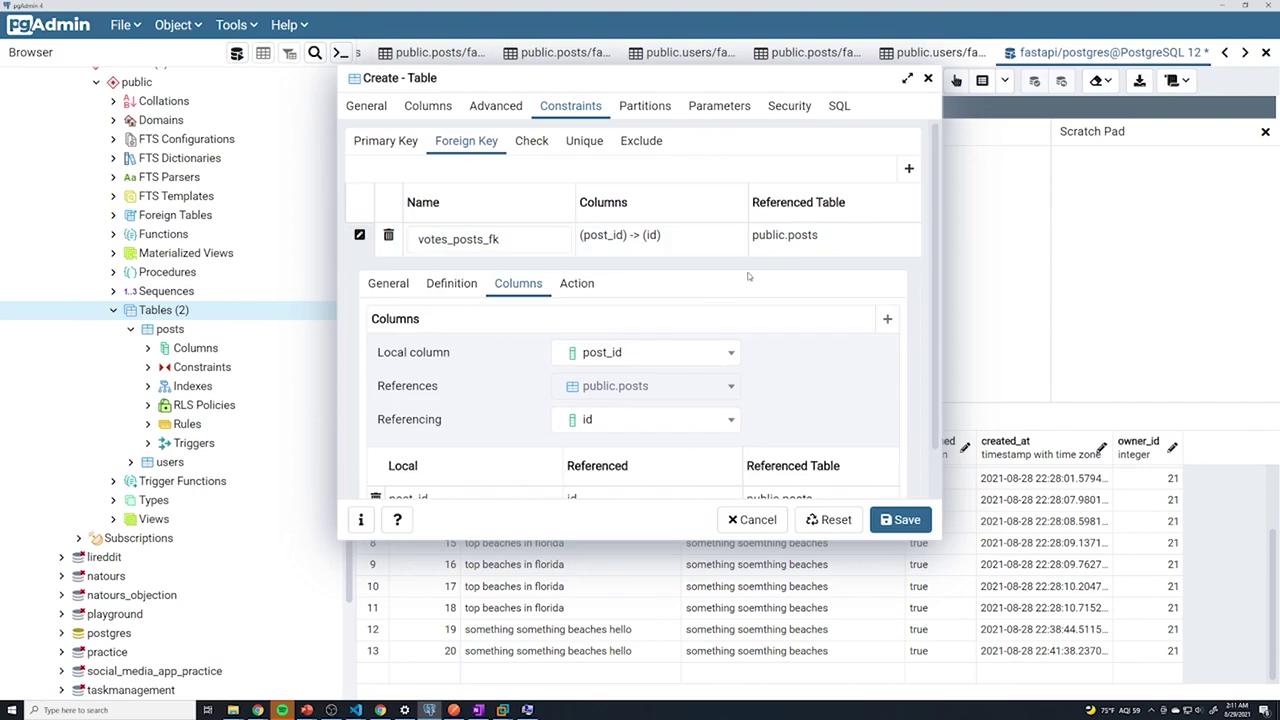Add a new foreign key with plus icon

click(909, 168)
